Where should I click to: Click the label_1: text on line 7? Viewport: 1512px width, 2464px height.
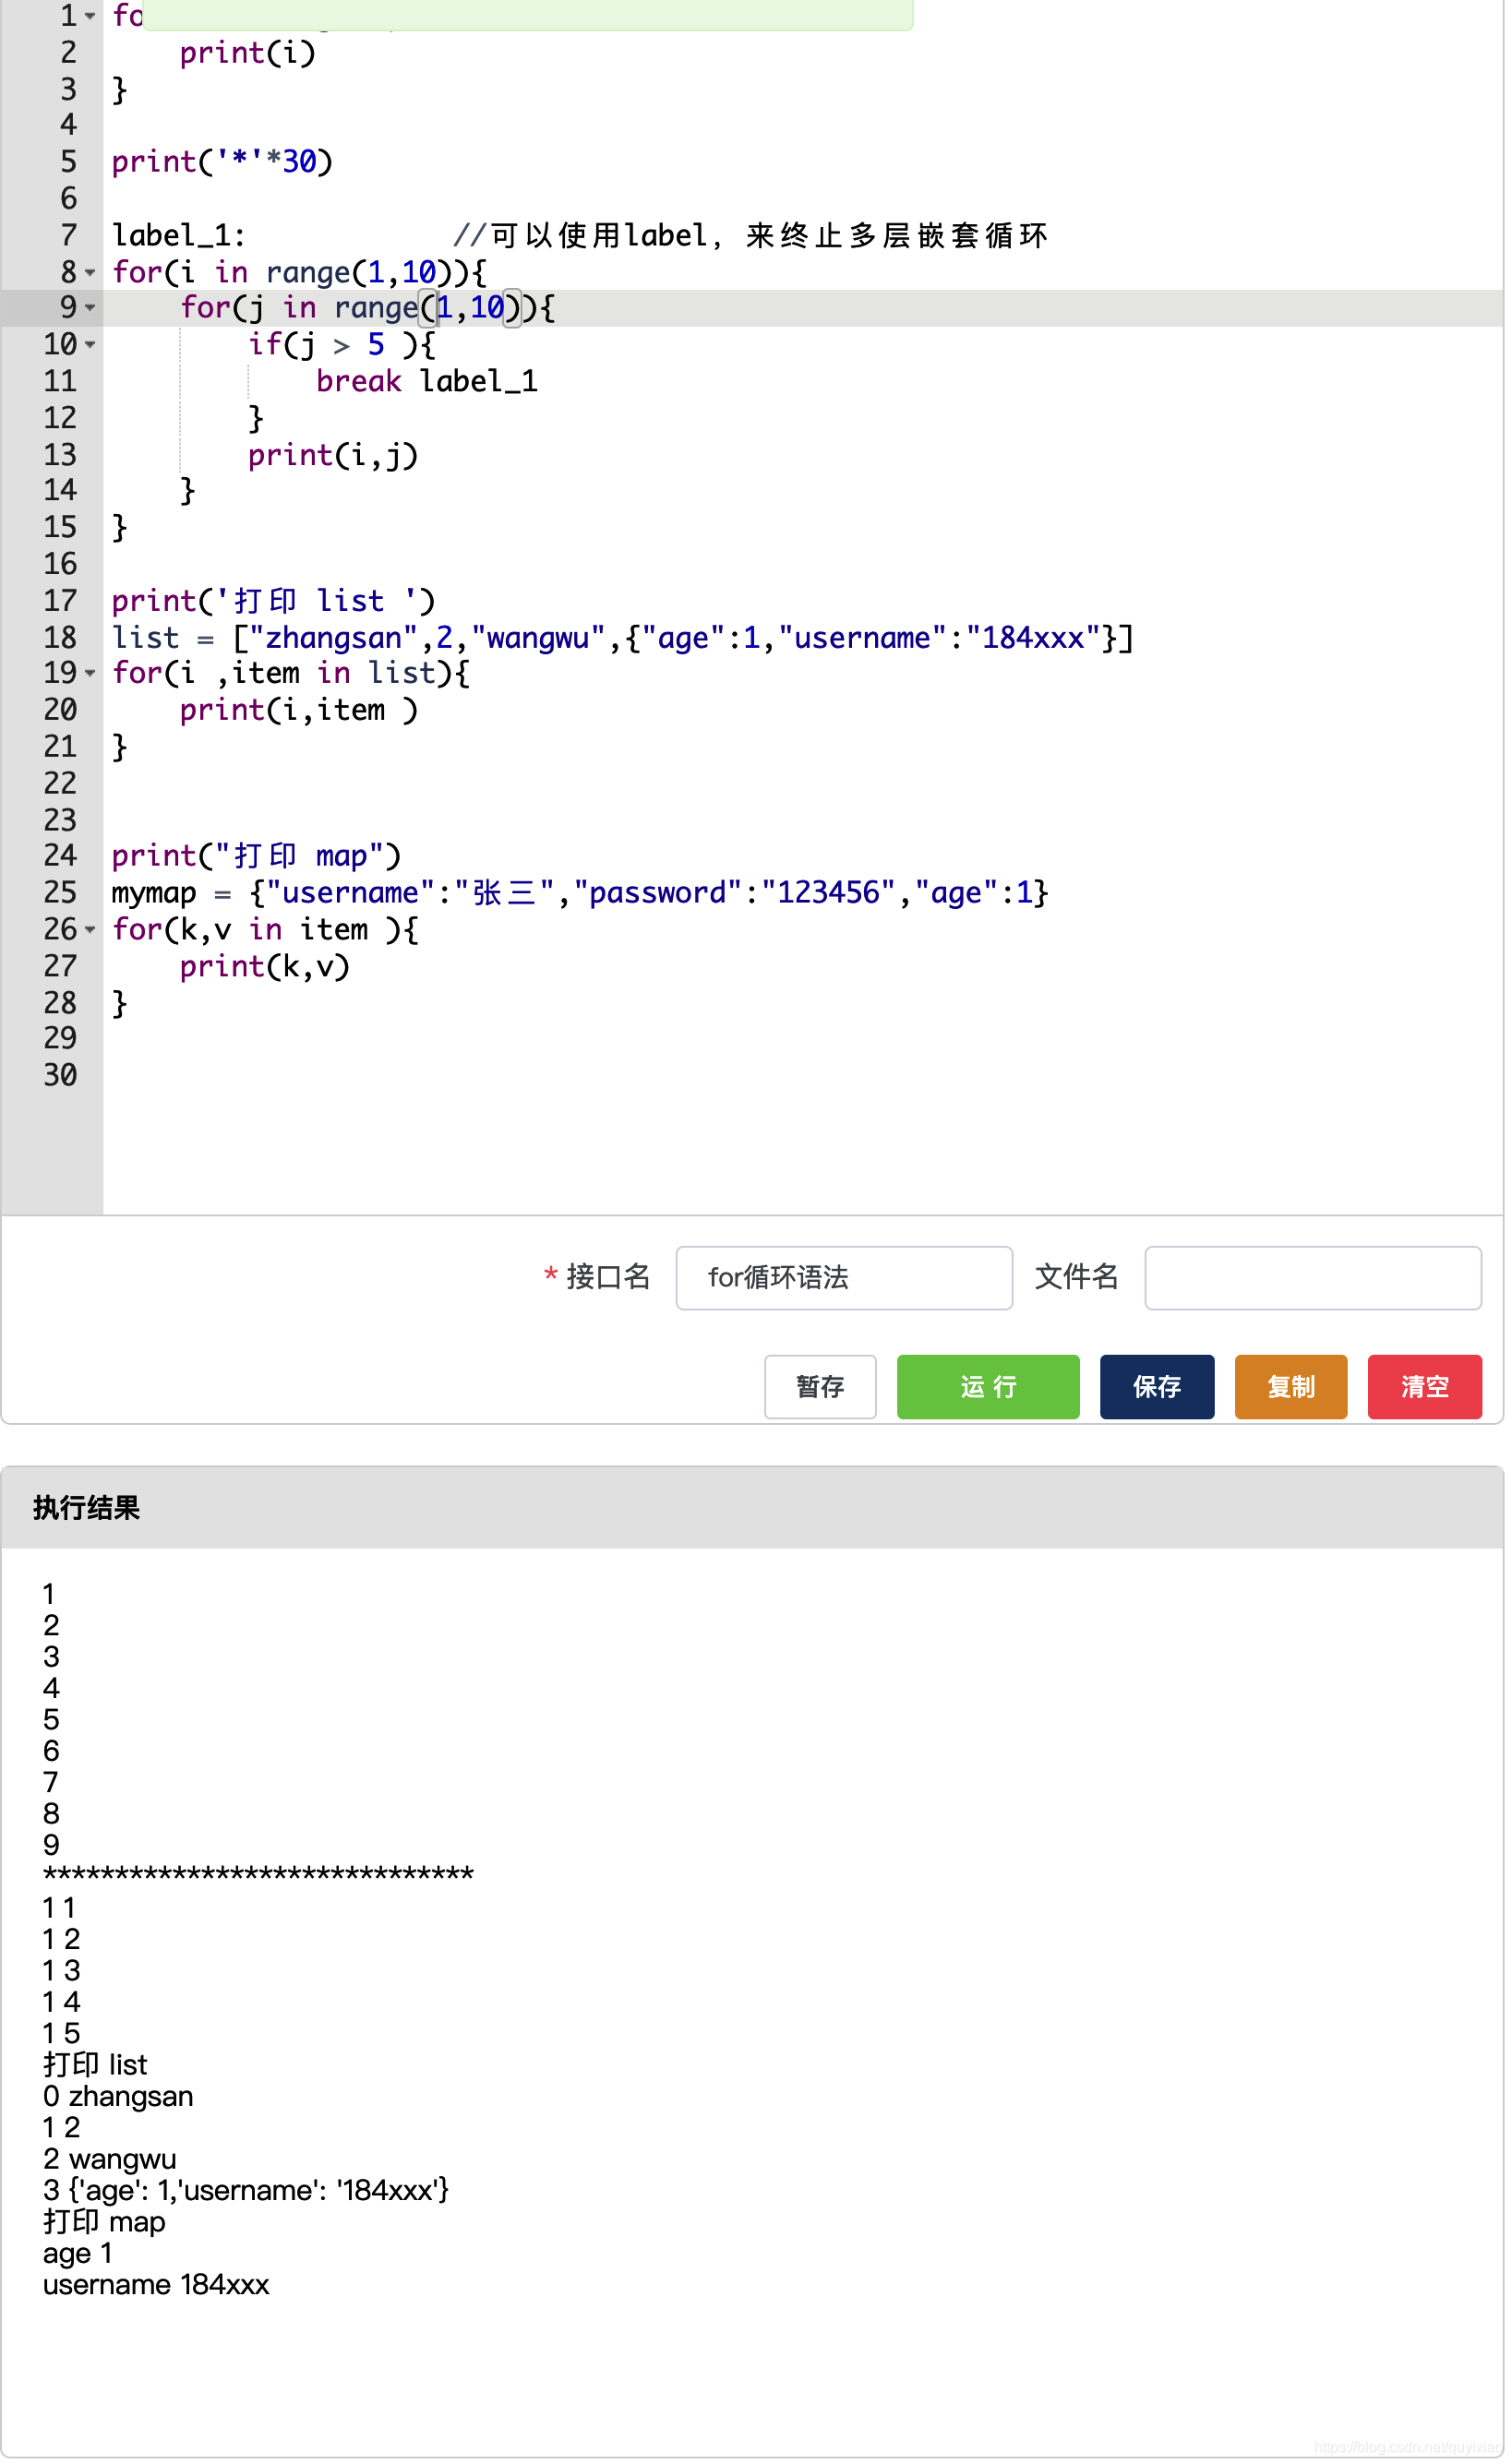pos(179,236)
